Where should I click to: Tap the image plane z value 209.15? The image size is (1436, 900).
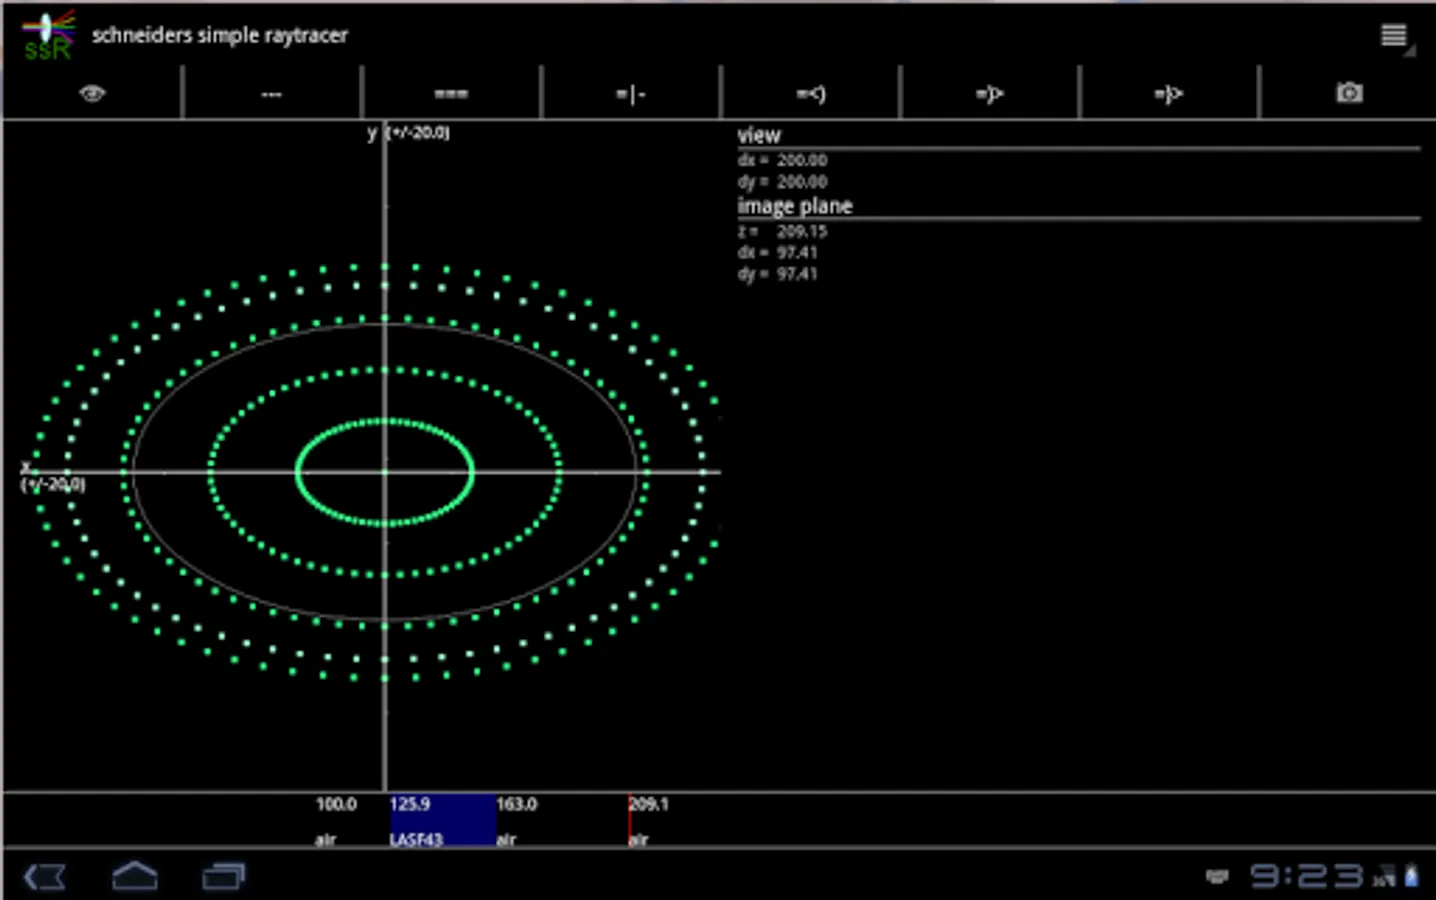tap(801, 231)
